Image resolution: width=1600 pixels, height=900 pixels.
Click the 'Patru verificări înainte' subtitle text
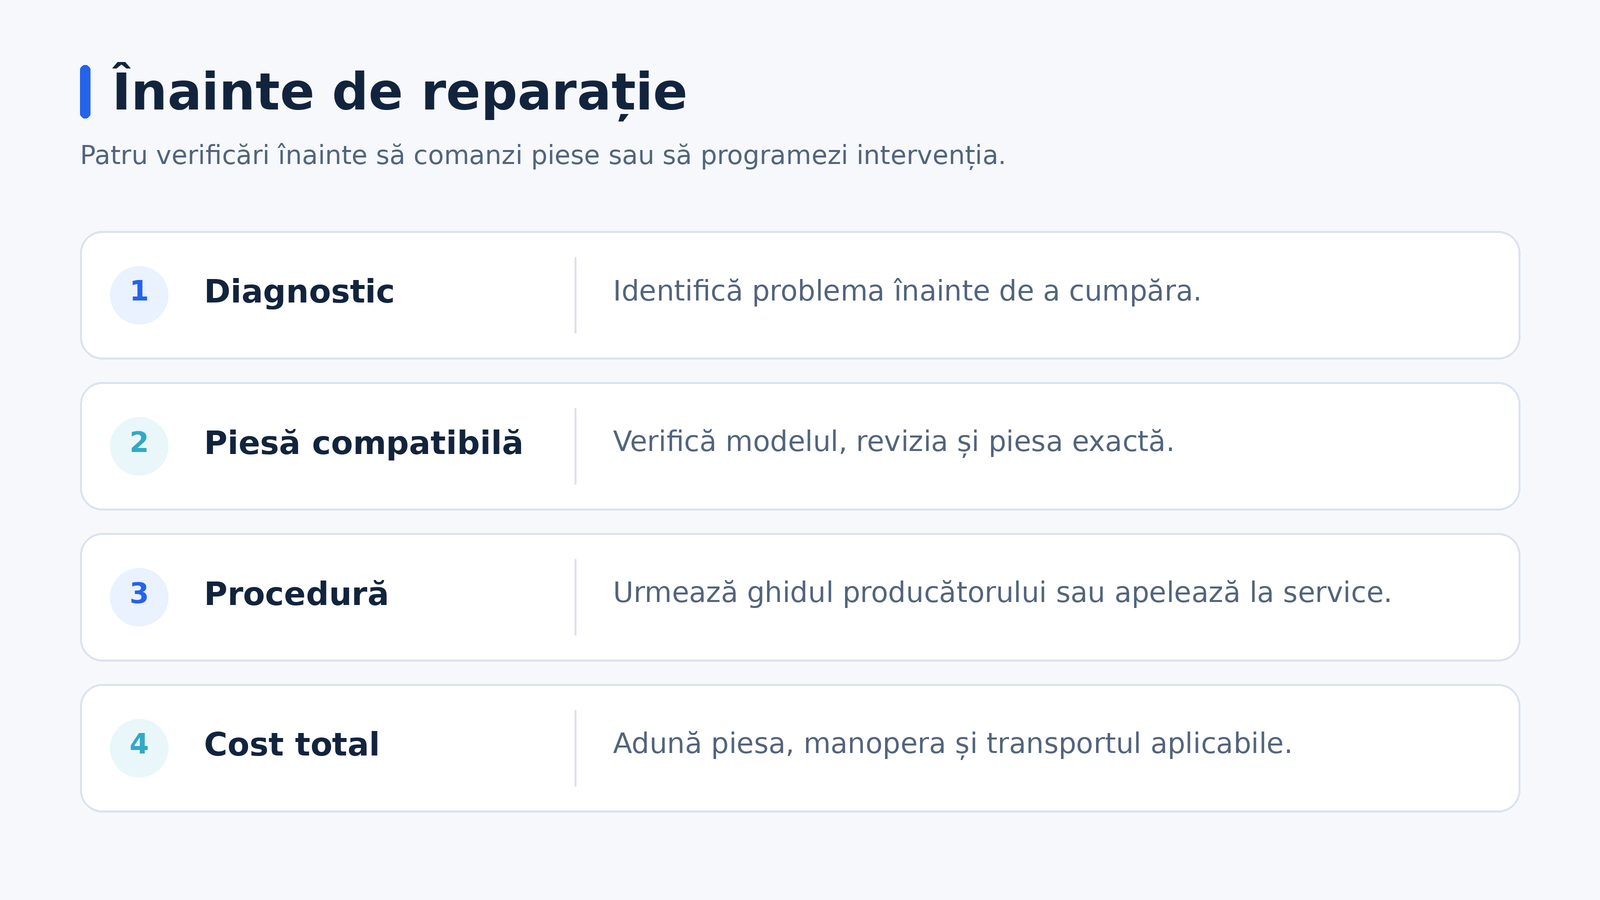(543, 156)
